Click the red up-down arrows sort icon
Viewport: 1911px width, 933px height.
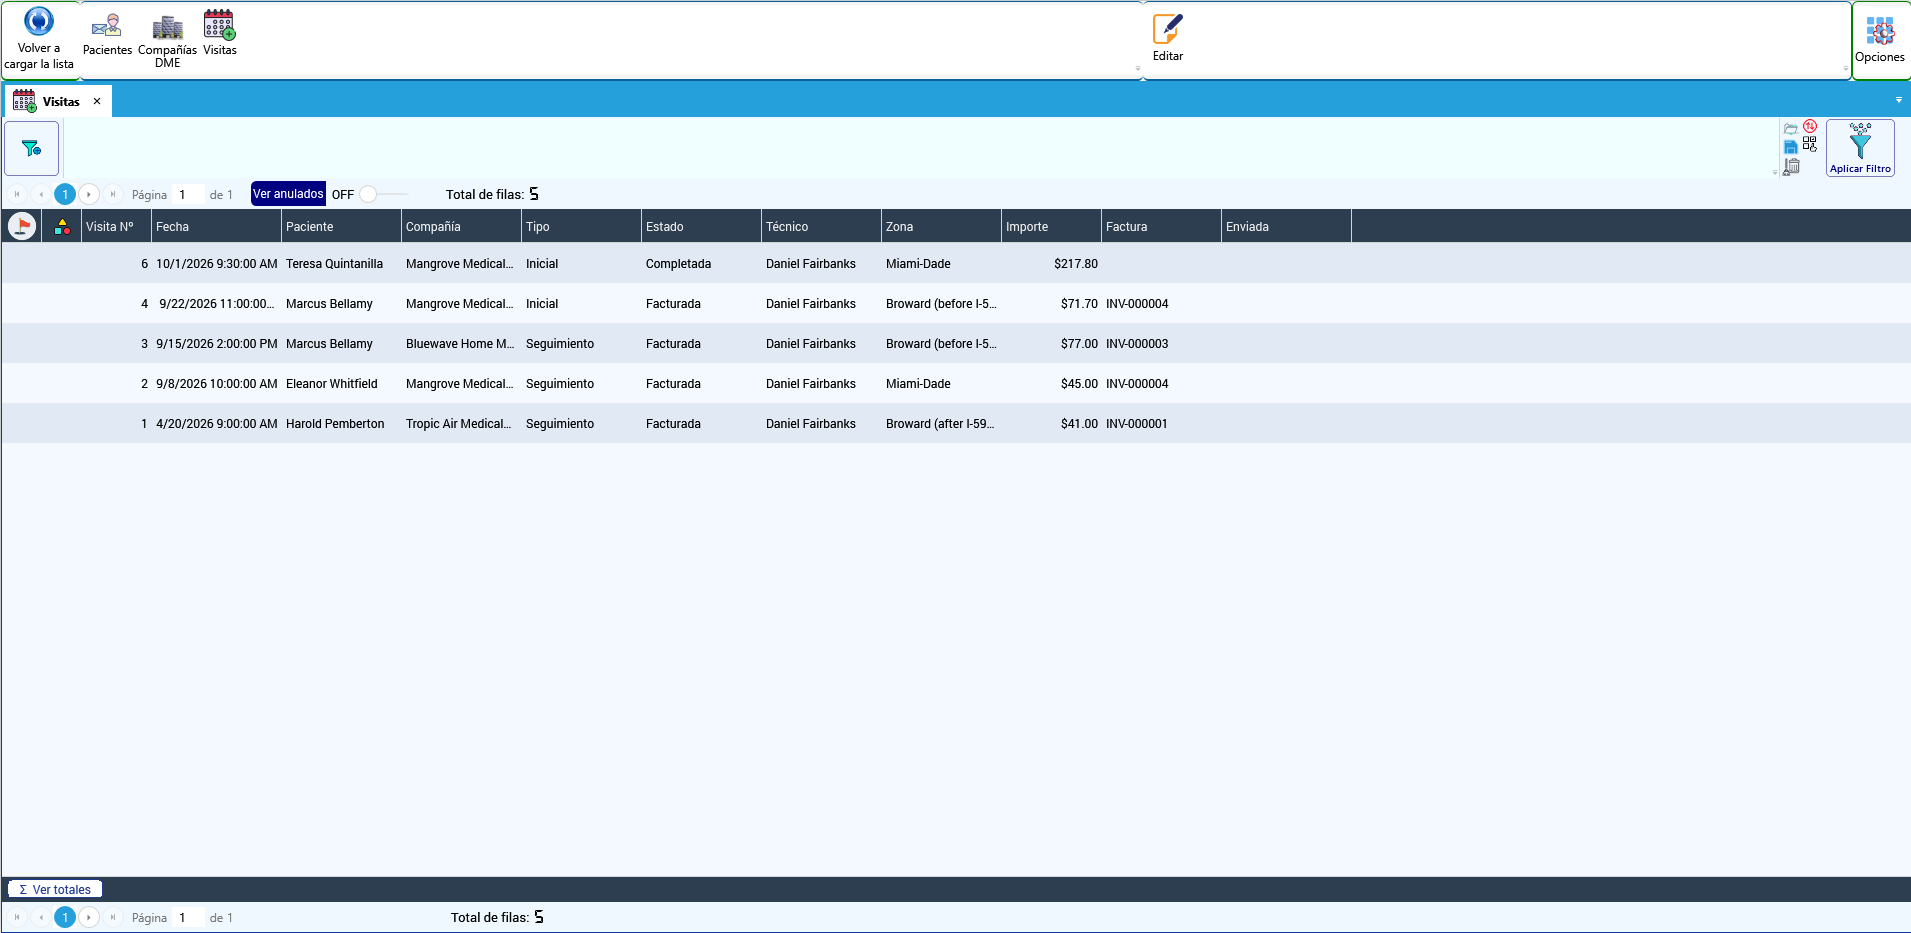point(1810,126)
